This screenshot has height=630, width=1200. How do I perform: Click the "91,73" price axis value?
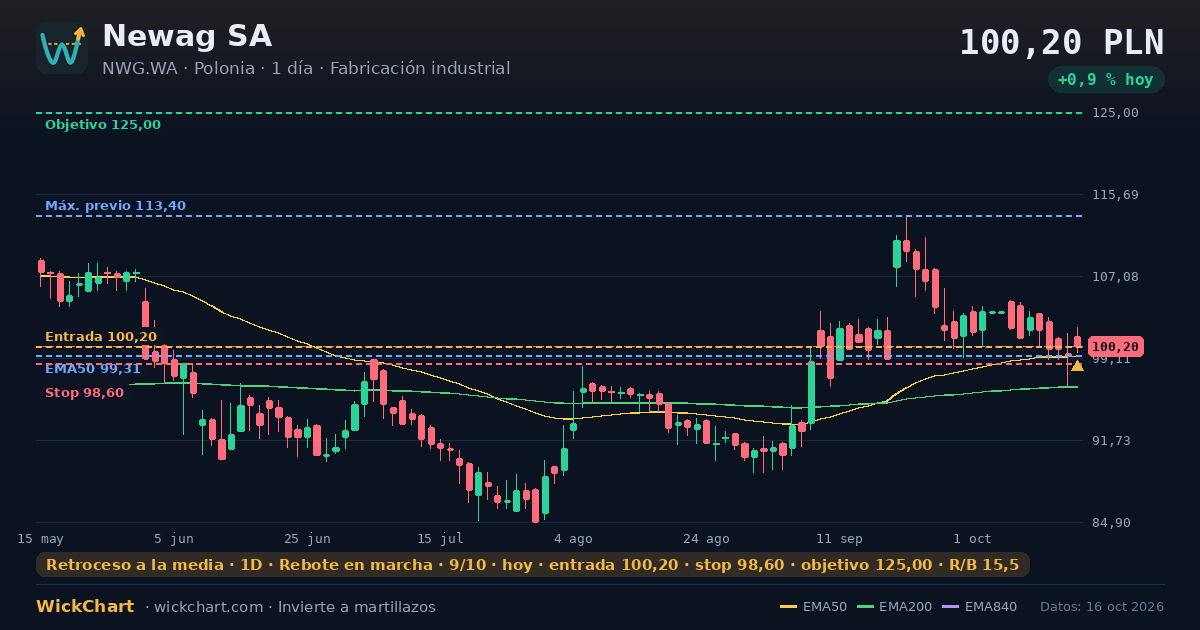click(x=1111, y=441)
